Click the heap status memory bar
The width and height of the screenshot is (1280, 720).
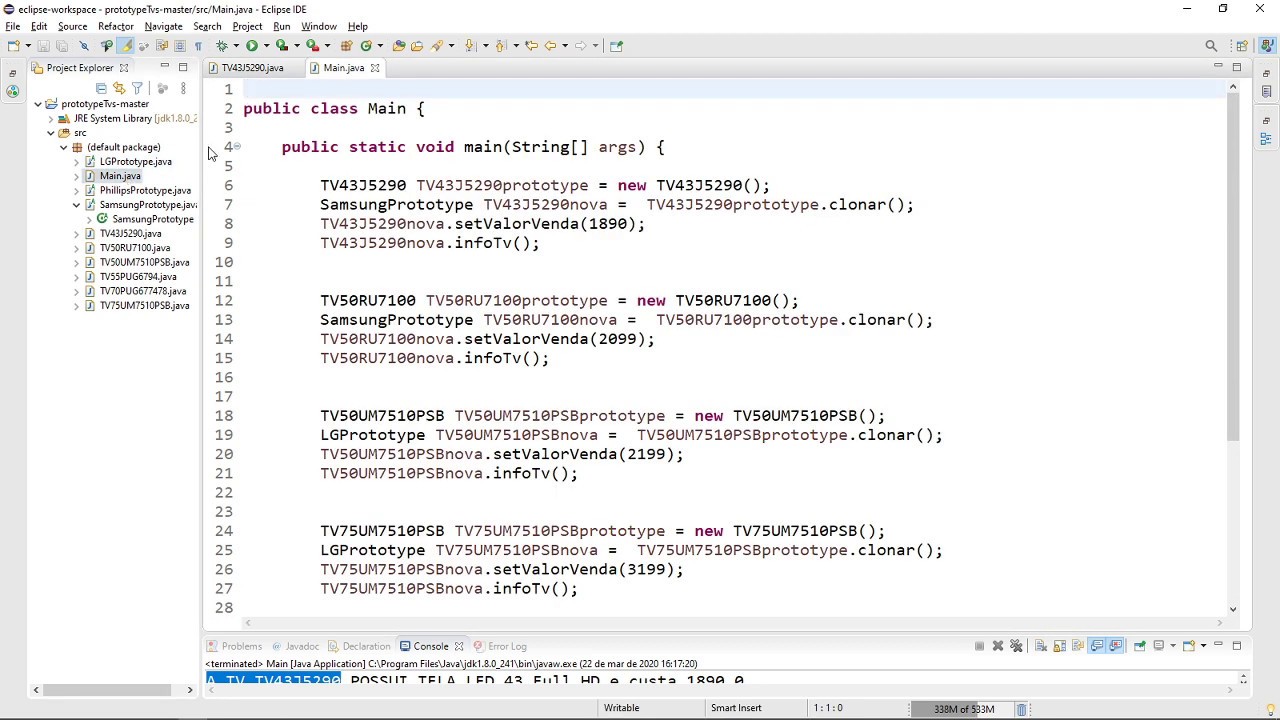click(961, 709)
